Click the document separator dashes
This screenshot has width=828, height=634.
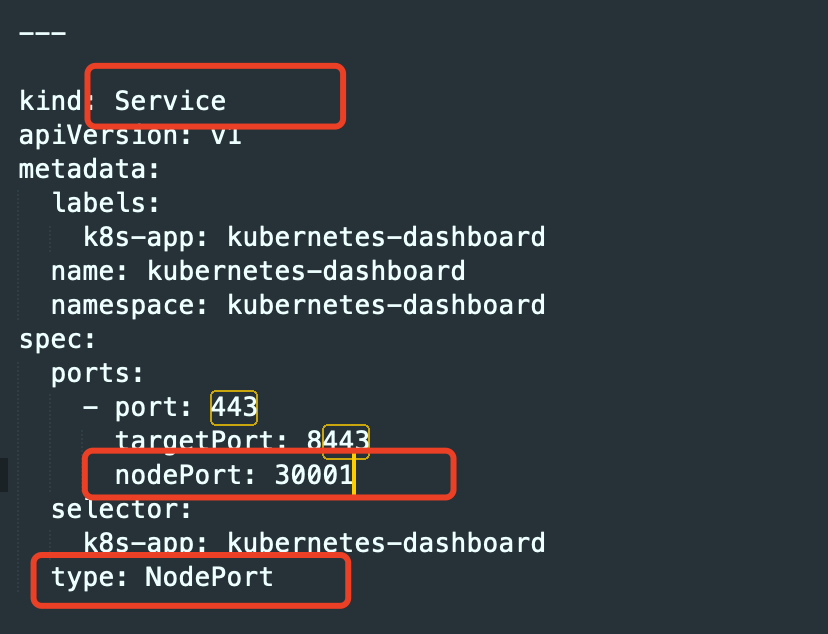pyautogui.click(x=42, y=33)
